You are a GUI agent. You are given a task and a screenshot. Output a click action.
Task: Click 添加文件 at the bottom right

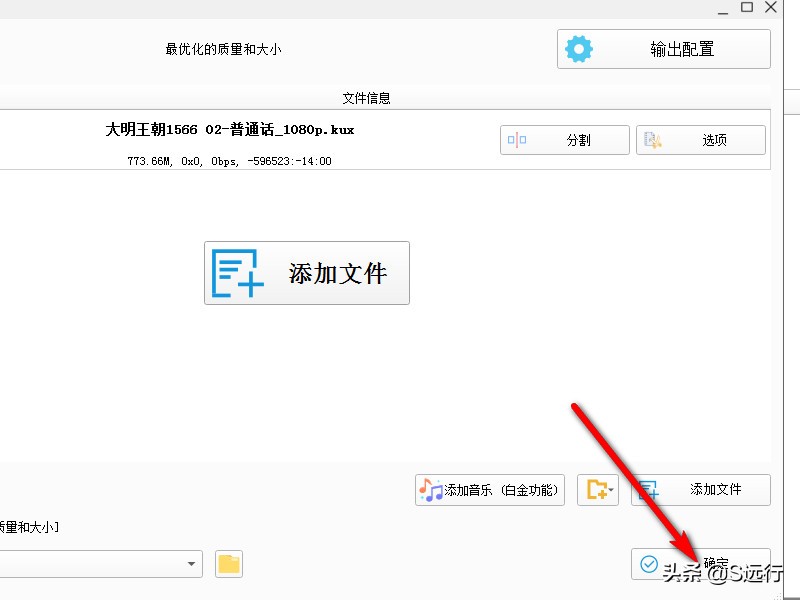tap(701, 489)
